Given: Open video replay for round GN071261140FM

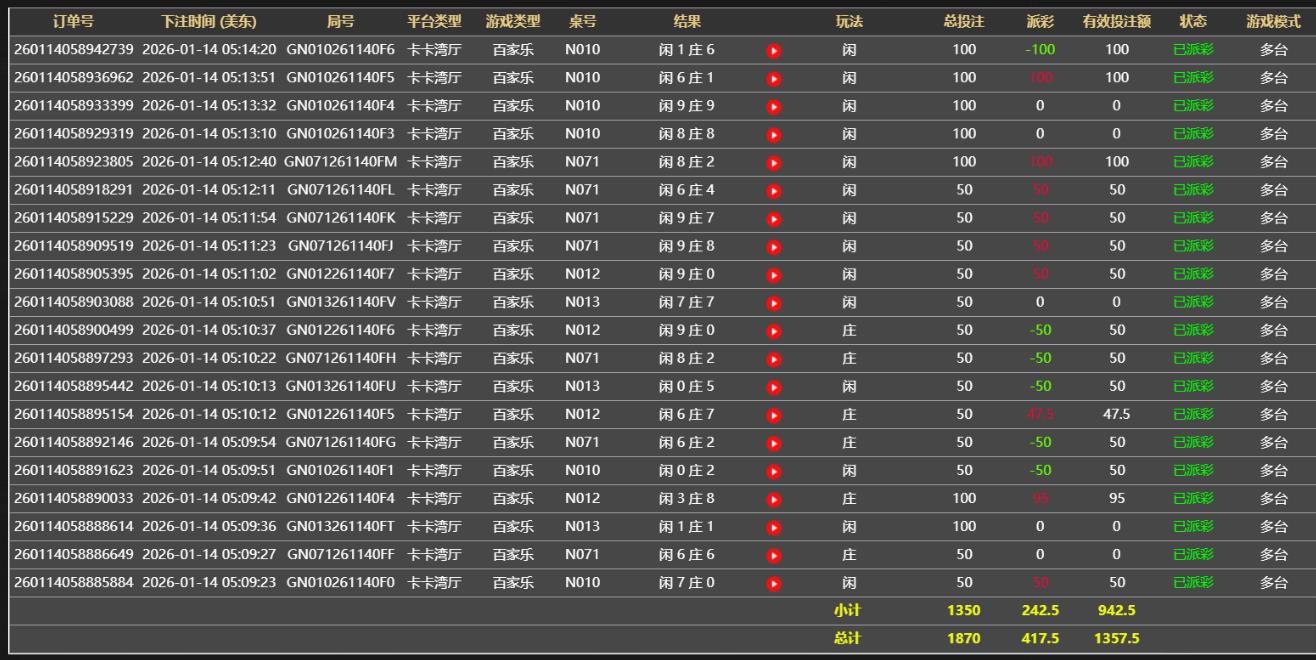Looking at the screenshot, I should pyautogui.click(x=773, y=162).
